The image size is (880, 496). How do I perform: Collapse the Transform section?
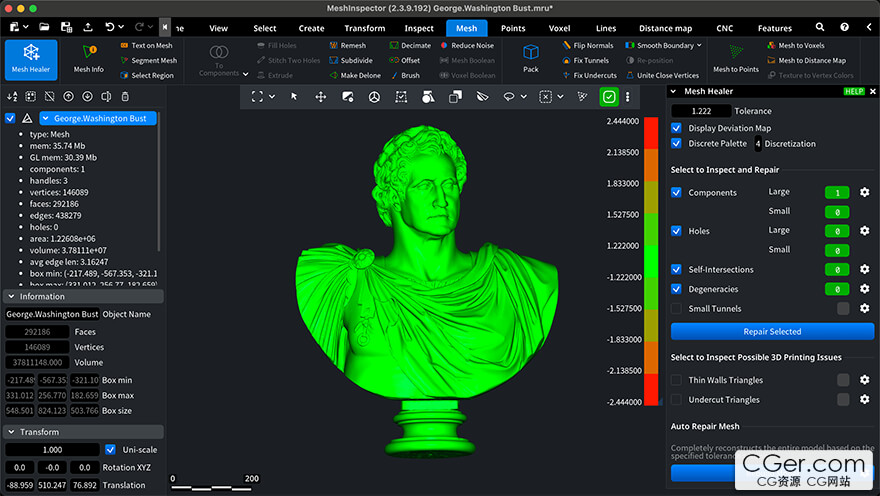click(x=12, y=432)
